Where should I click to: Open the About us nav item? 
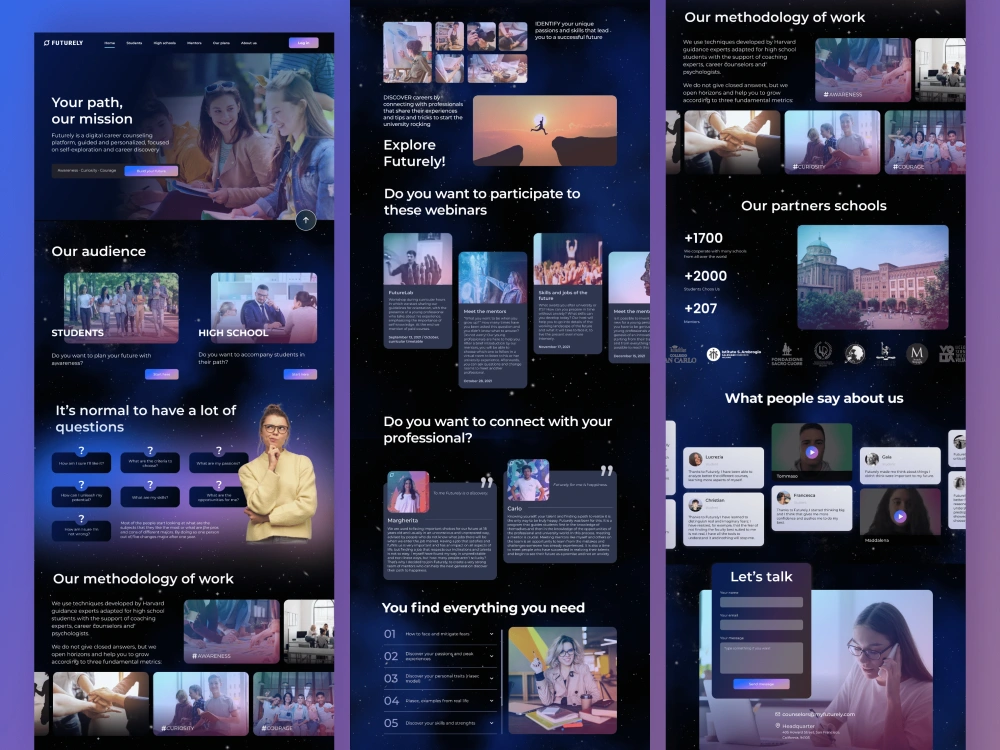pyautogui.click(x=249, y=43)
